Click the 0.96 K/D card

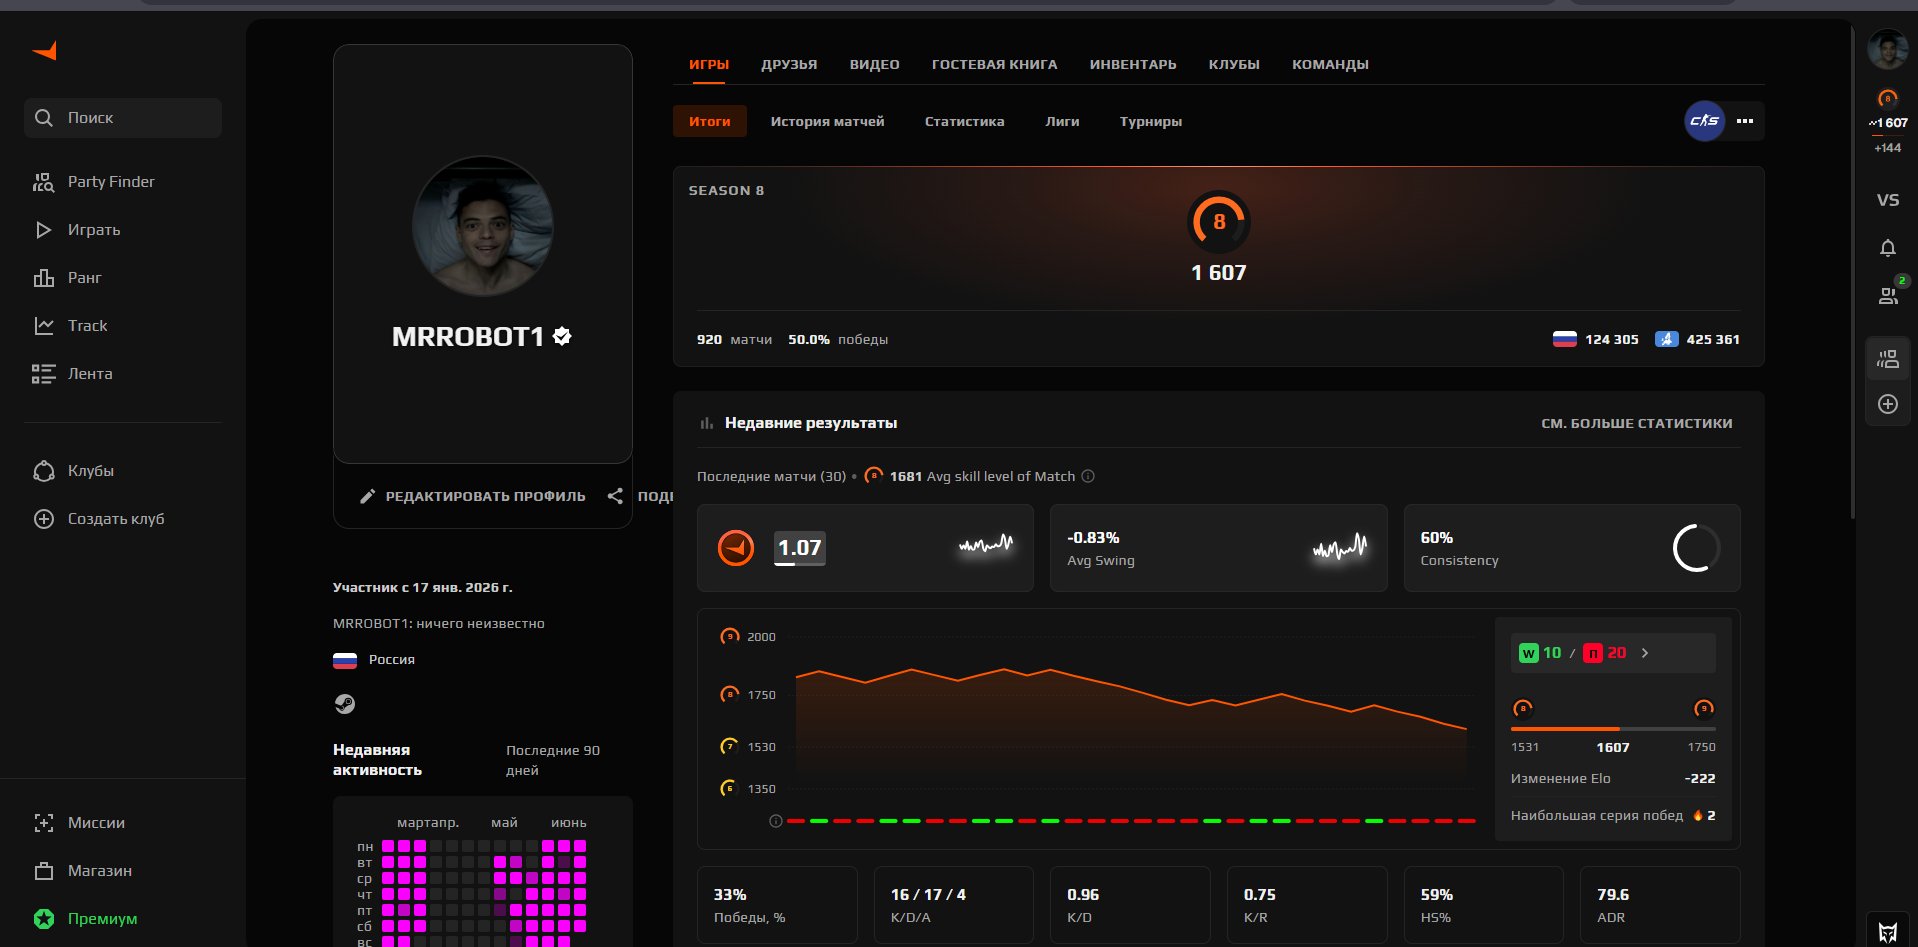pos(1130,905)
